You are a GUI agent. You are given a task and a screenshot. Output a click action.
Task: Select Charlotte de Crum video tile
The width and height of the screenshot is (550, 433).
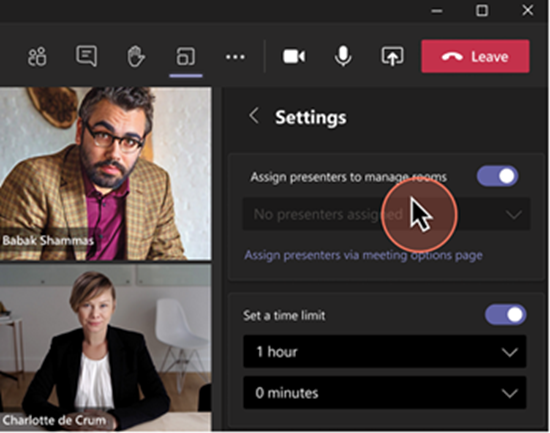click(x=106, y=347)
